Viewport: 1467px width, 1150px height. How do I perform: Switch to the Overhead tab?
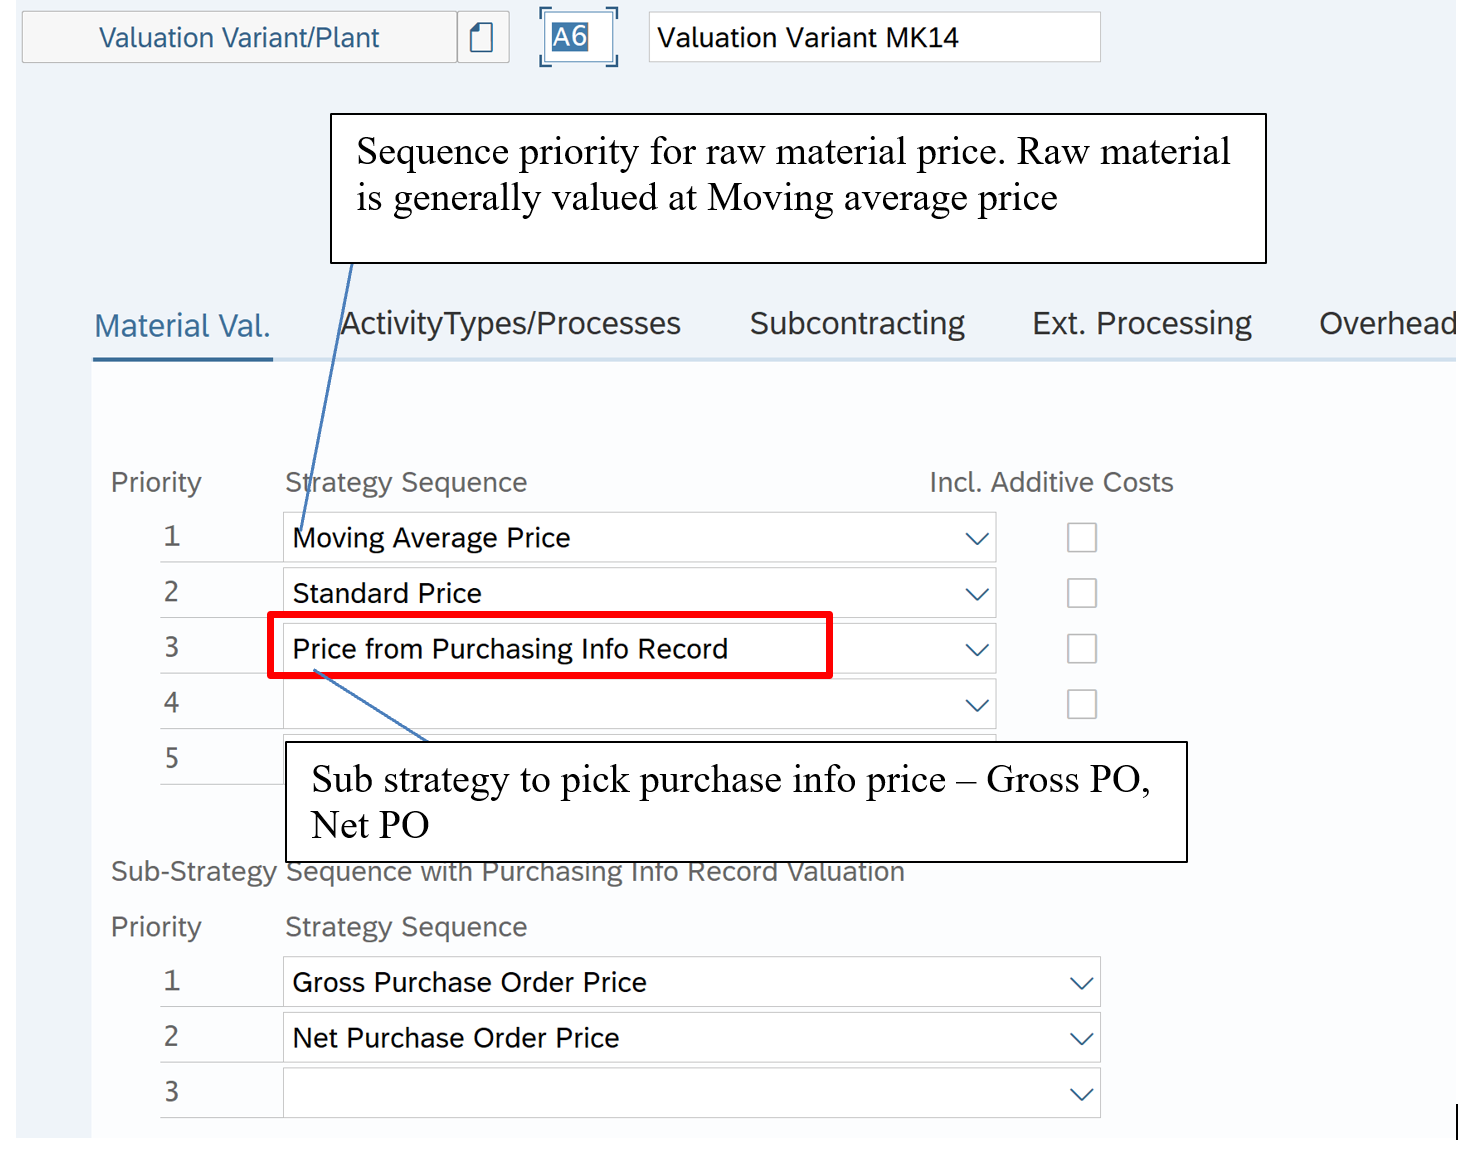1386,324
